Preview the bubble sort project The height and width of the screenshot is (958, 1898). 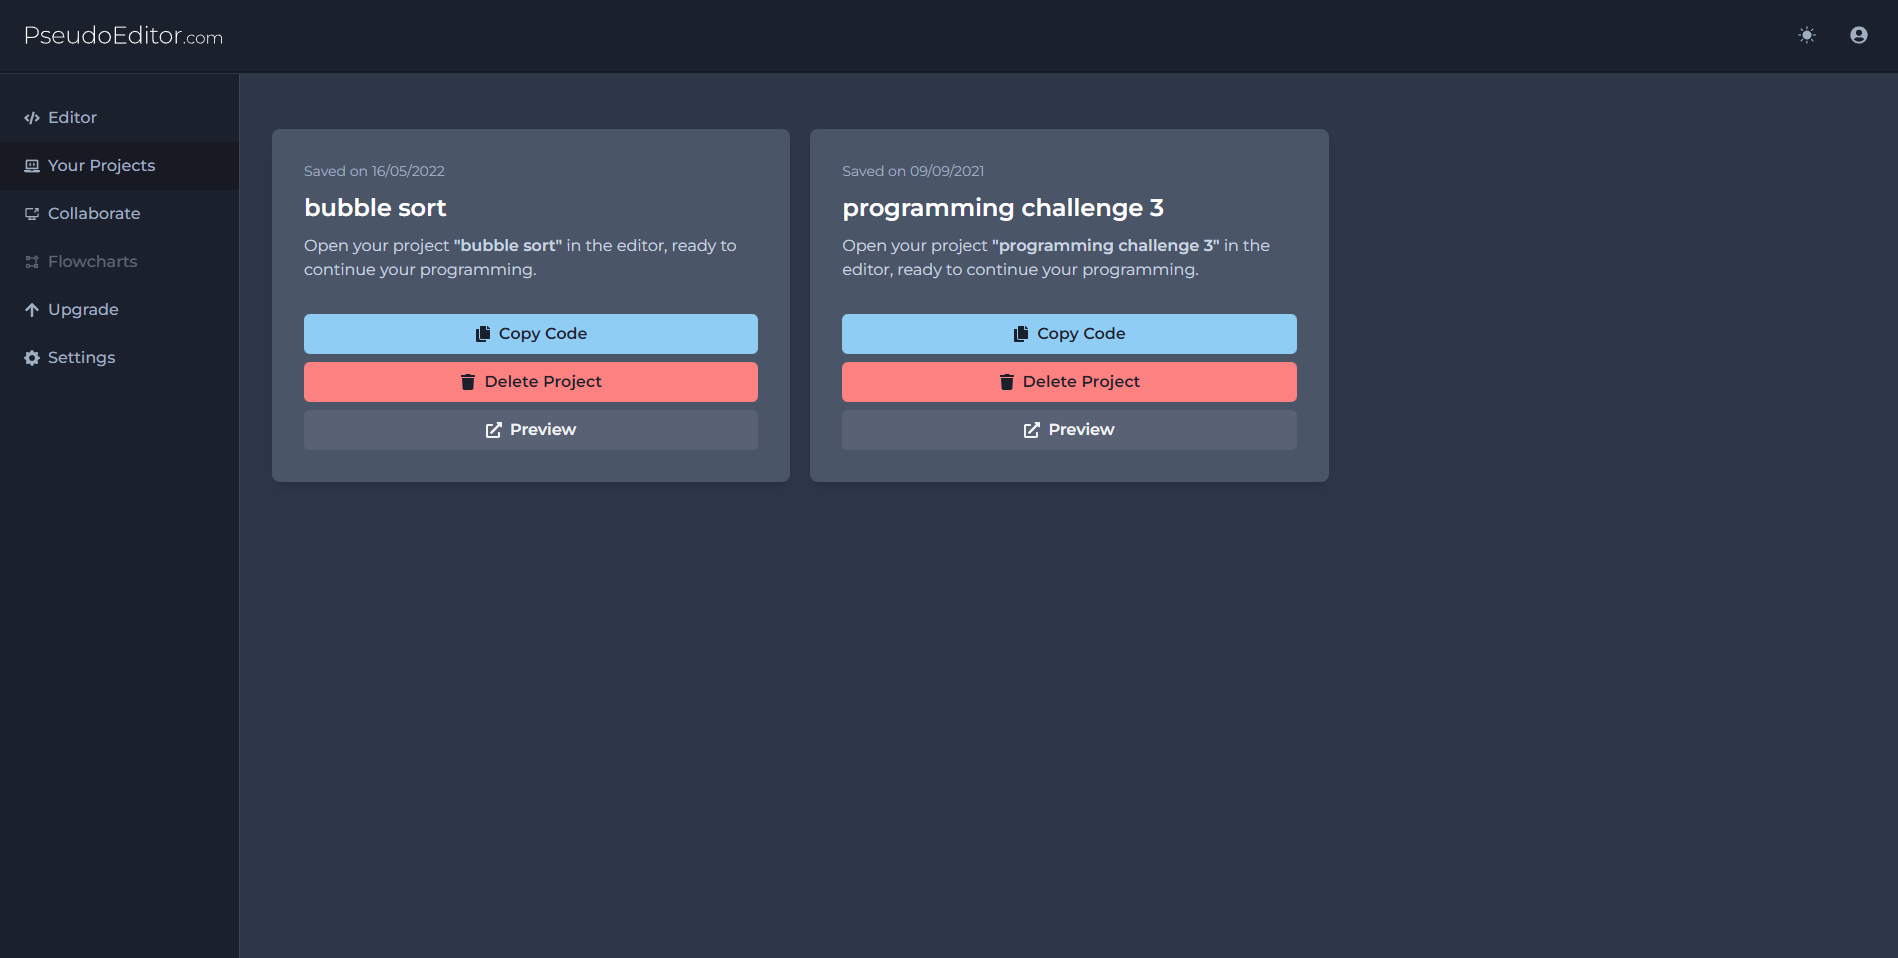pyautogui.click(x=531, y=430)
